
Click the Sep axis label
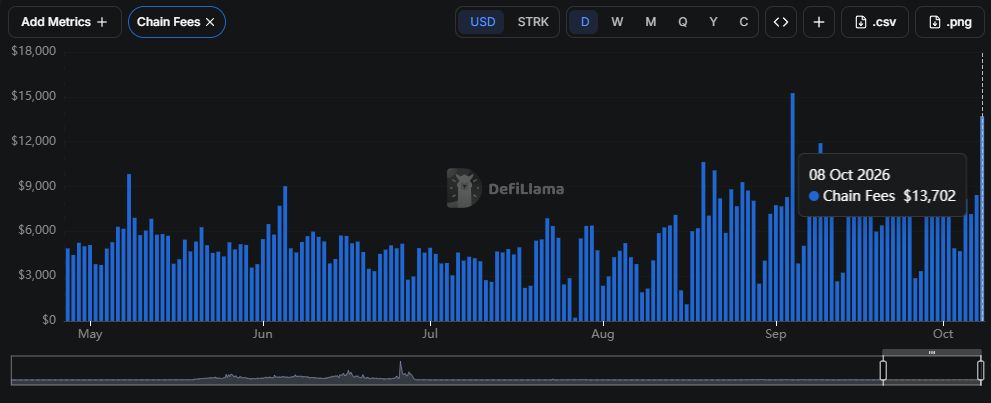tap(775, 334)
